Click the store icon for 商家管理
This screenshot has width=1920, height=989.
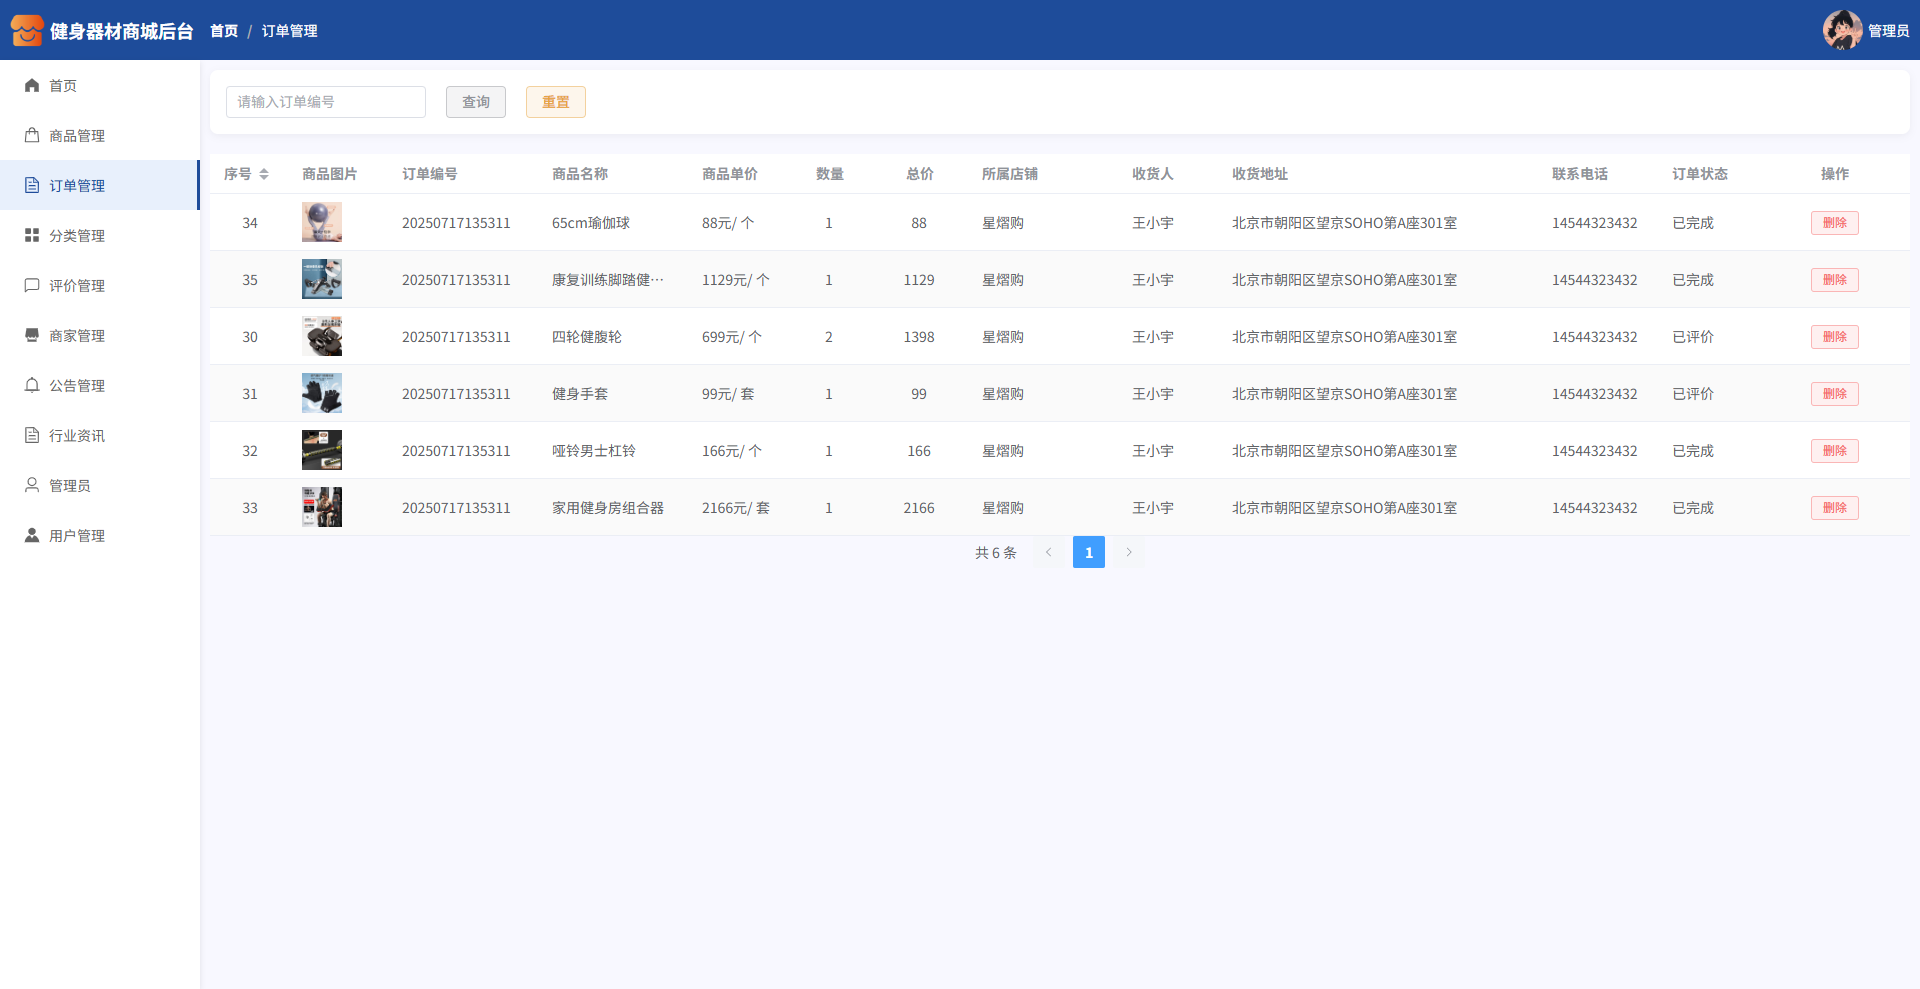tap(32, 335)
